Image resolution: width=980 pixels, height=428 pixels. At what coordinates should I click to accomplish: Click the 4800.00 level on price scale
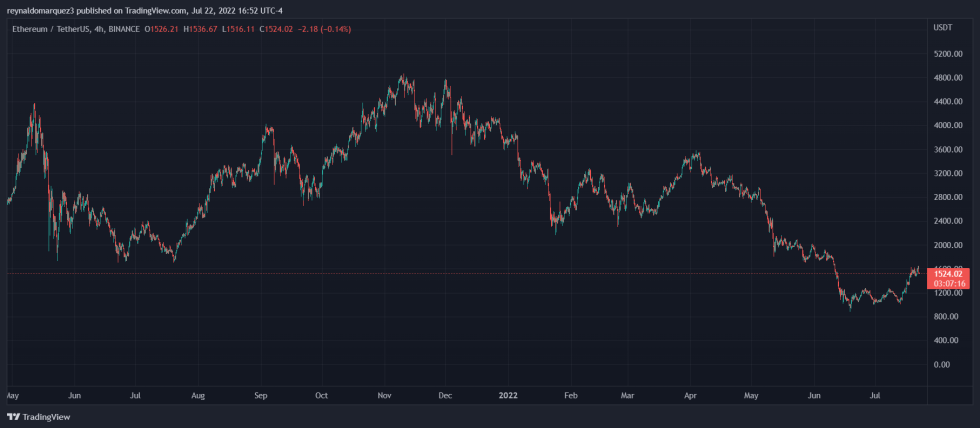click(946, 78)
